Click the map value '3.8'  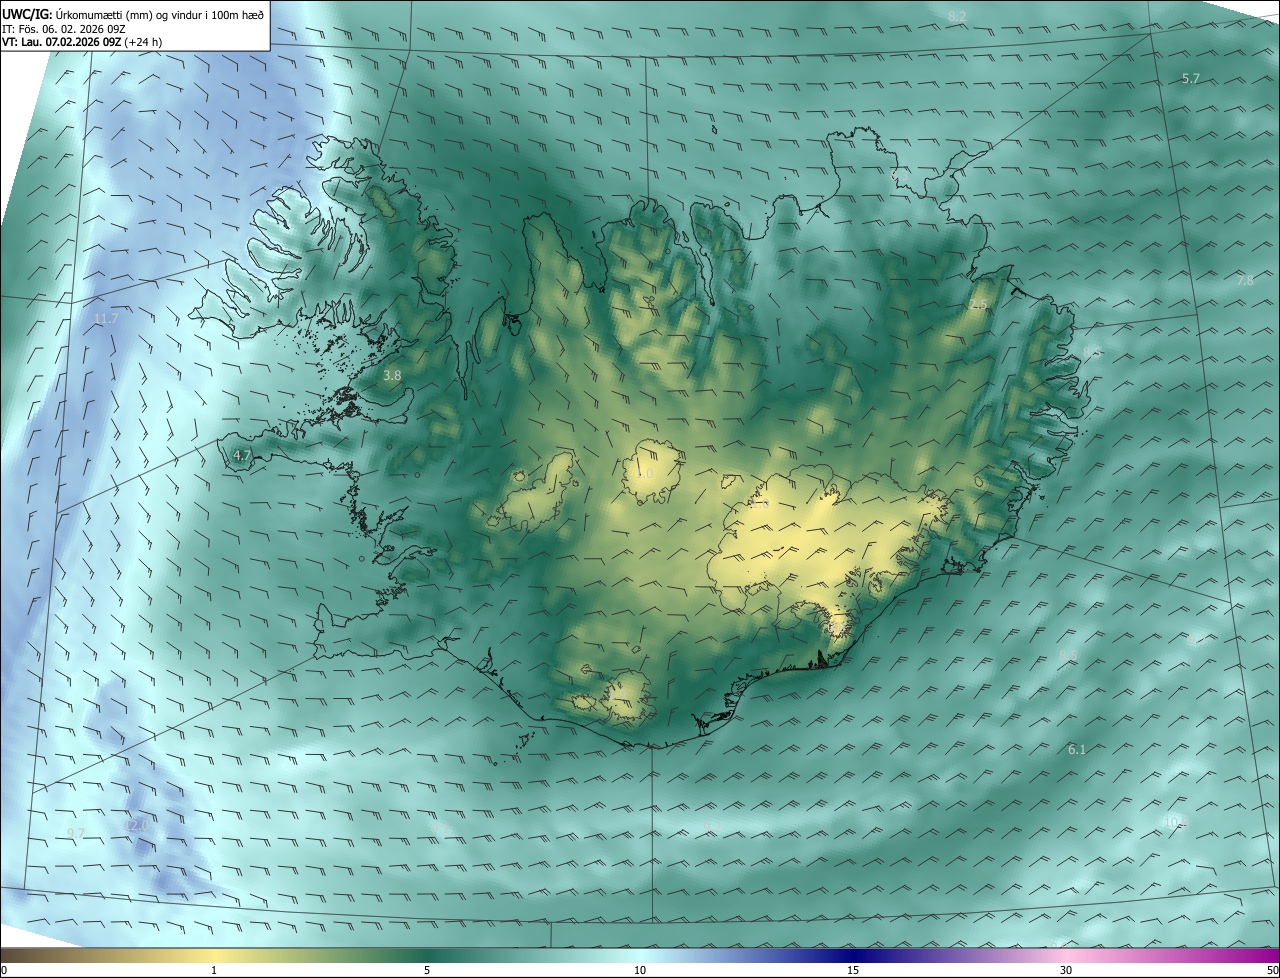pos(392,376)
